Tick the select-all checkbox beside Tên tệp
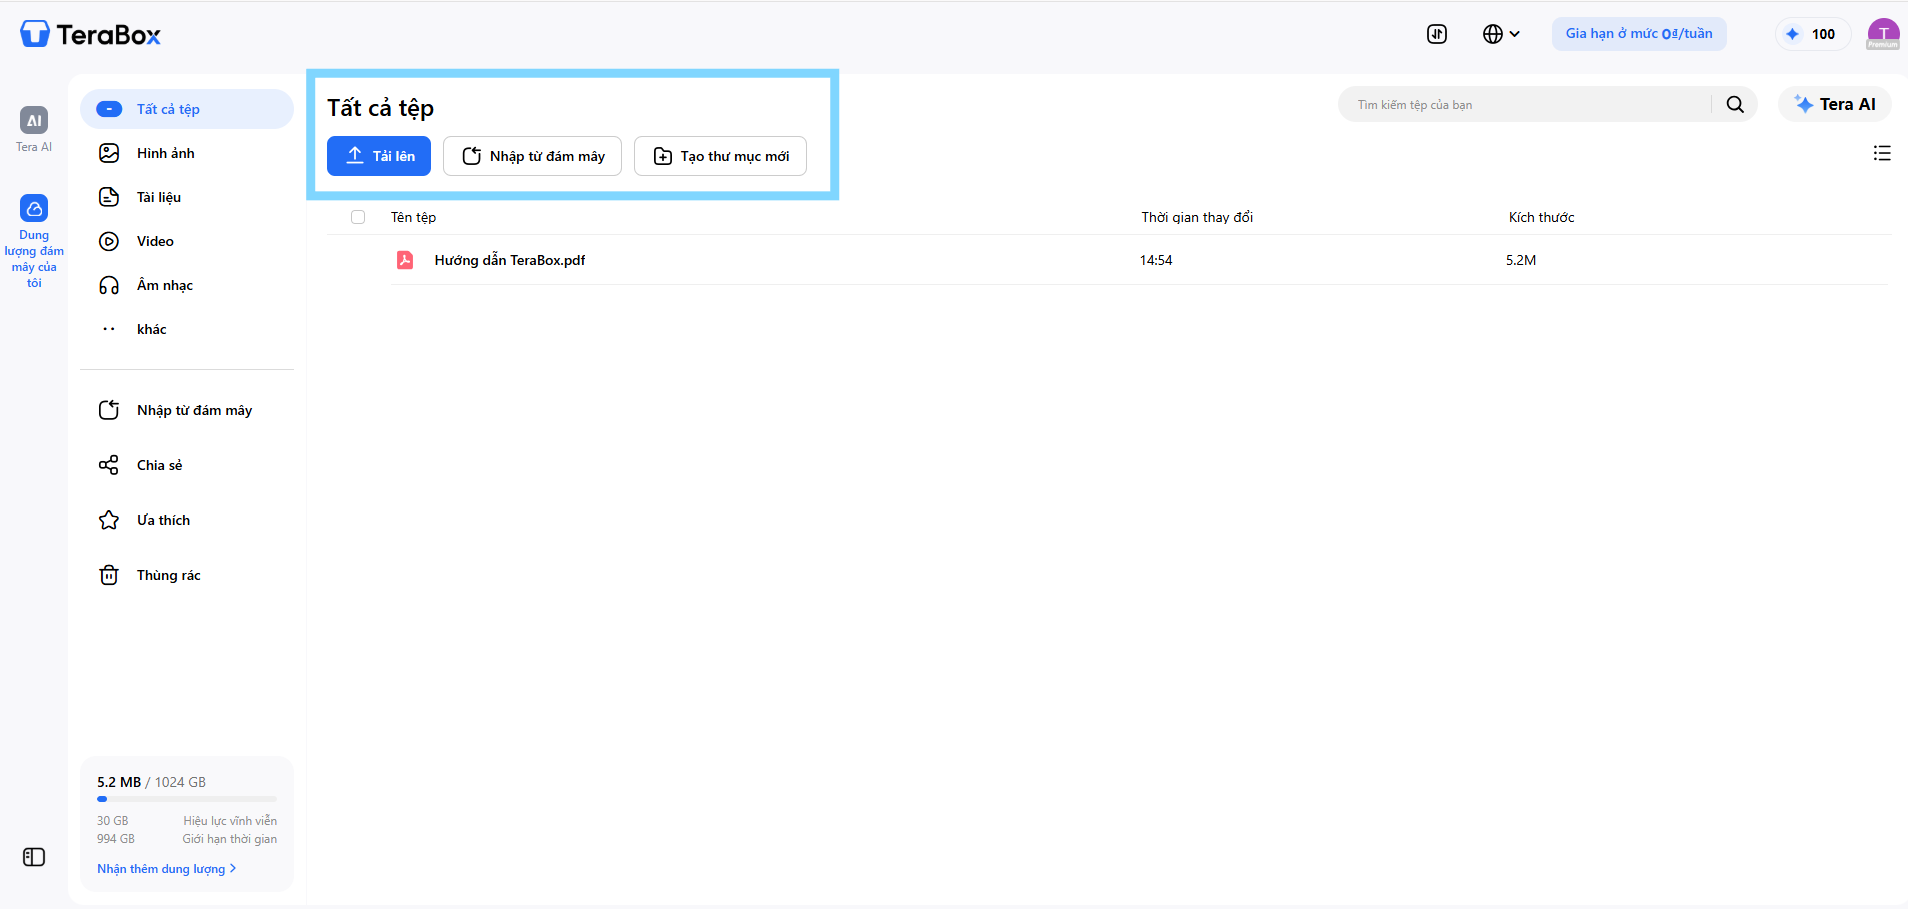Screen dimensions: 1908x909 coord(358,217)
